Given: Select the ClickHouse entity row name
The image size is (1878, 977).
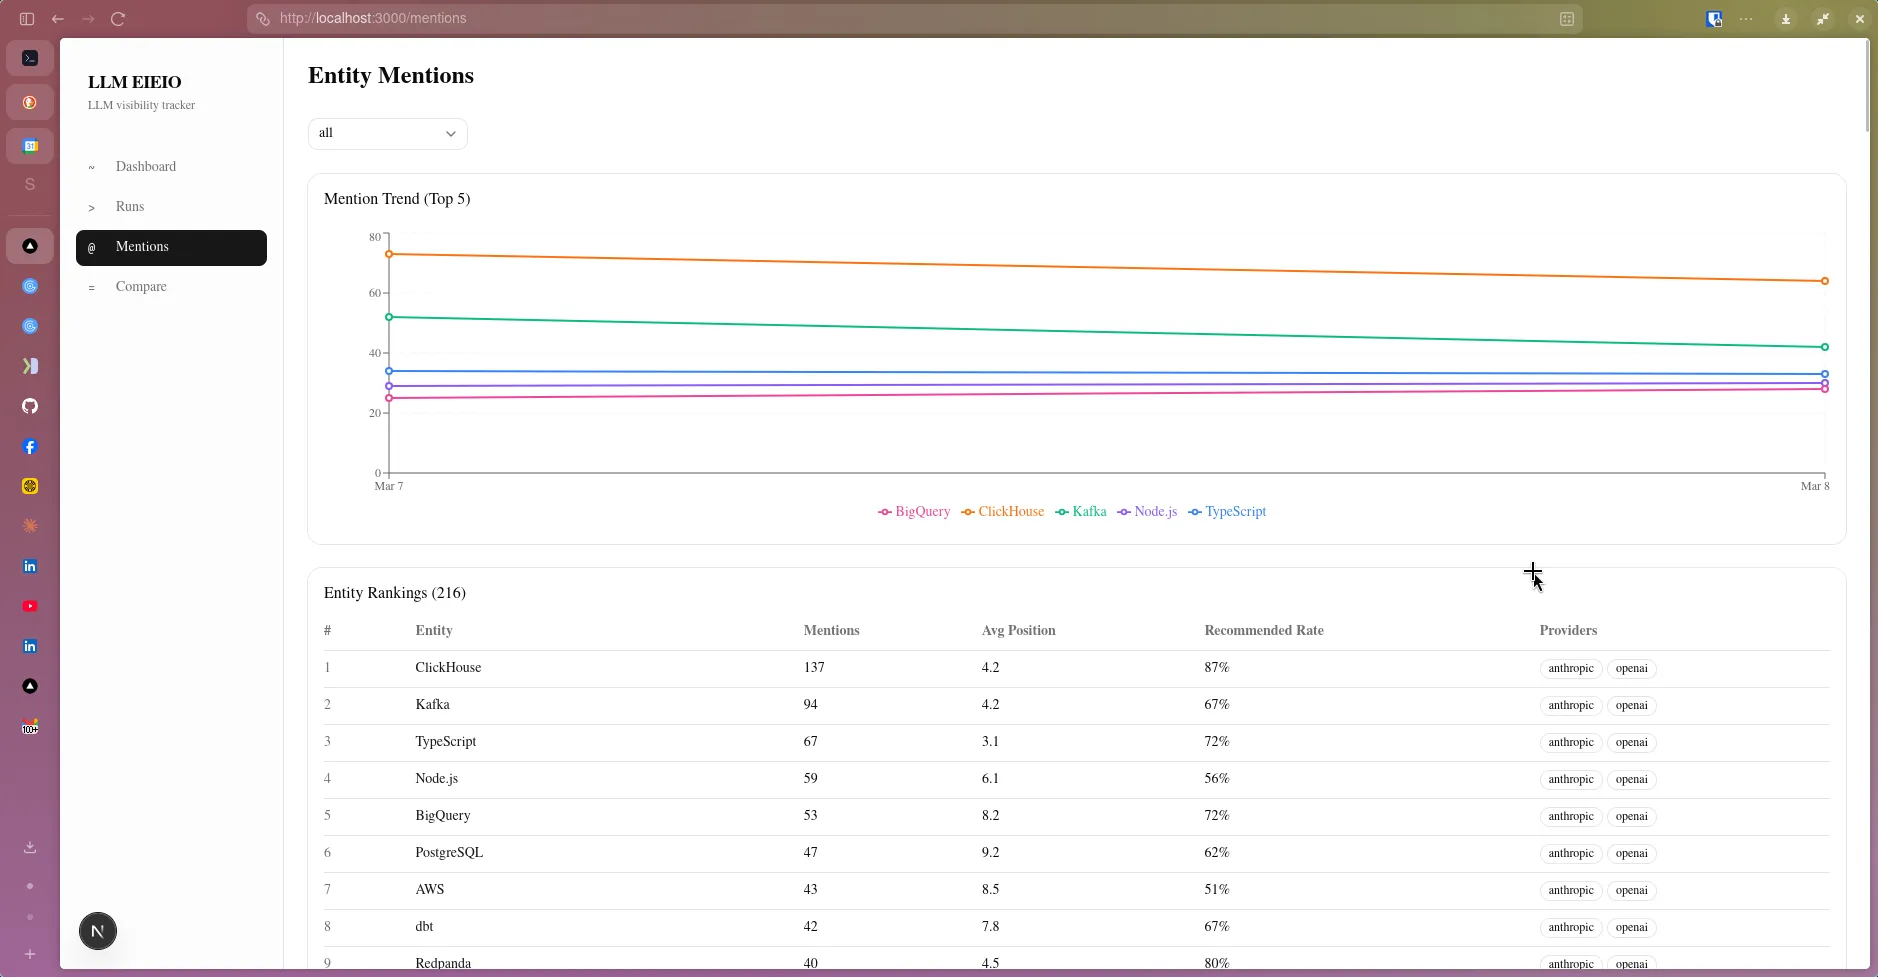Looking at the screenshot, I should [448, 668].
